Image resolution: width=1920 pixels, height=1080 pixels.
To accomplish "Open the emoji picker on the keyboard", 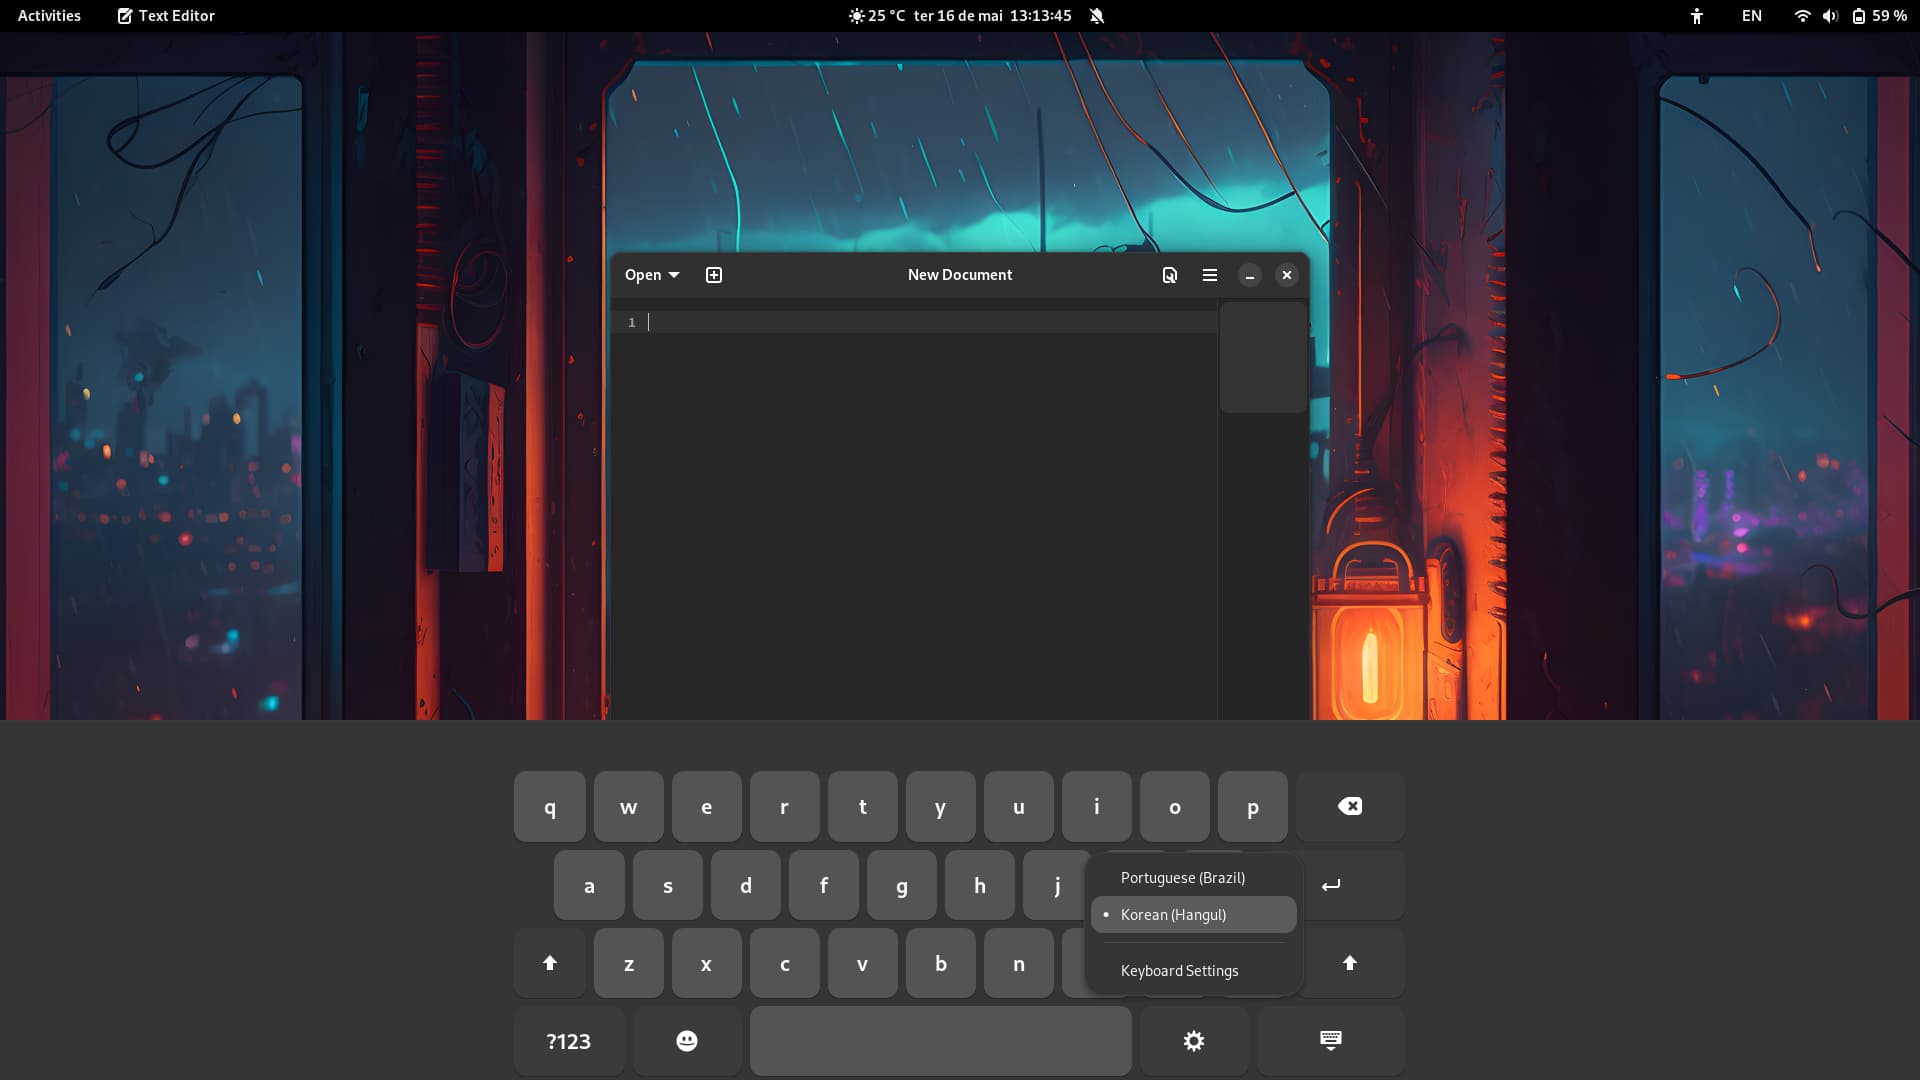I will 686,1040.
